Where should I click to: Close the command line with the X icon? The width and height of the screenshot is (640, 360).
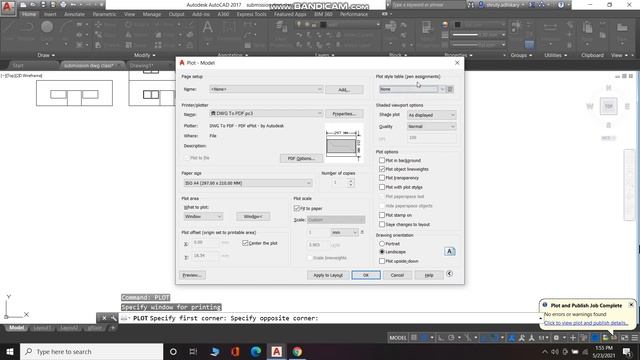[x=104, y=318]
